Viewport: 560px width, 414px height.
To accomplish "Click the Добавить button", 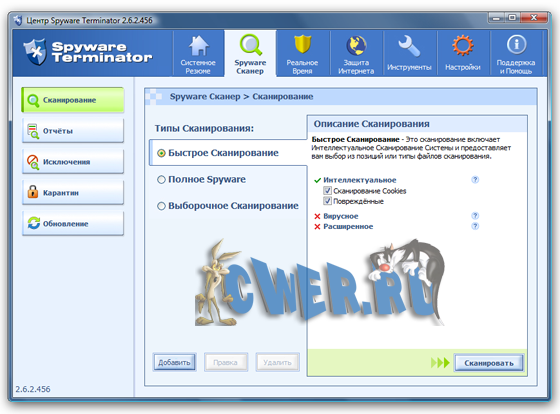I will tap(174, 362).
